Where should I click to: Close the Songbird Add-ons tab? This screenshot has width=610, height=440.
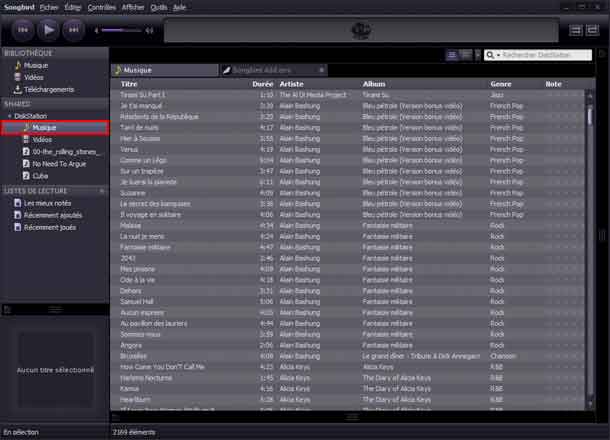[322, 70]
